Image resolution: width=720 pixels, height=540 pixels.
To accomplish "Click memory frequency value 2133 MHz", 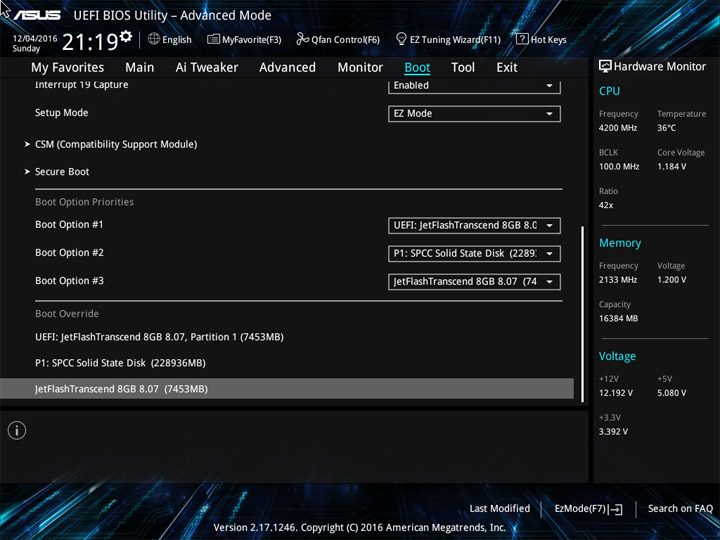I will click(x=618, y=280).
